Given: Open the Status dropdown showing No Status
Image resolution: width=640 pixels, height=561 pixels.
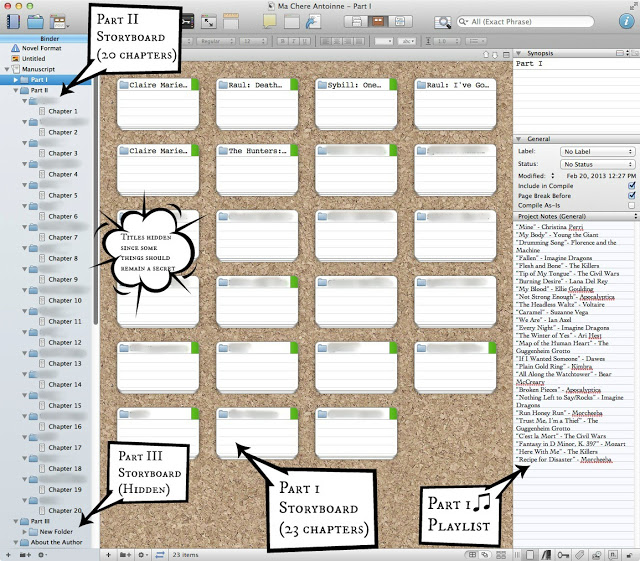Looking at the screenshot, I should pyautogui.click(x=597, y=163).
